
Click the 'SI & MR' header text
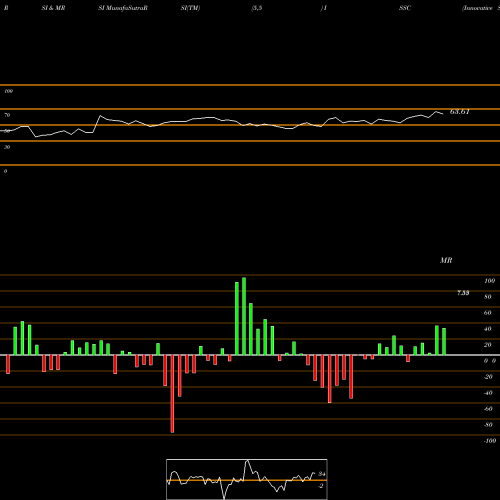tap(53, 8)
